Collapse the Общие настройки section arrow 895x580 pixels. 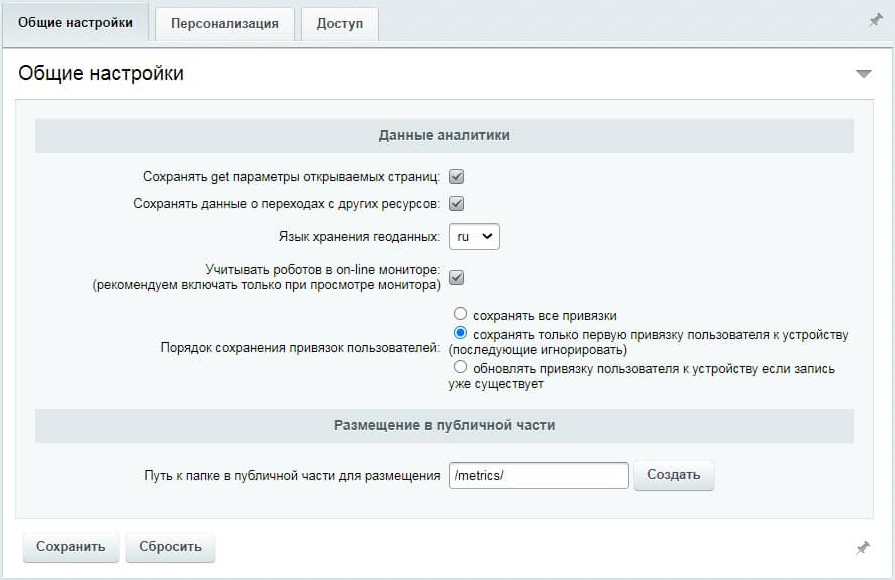864,74
